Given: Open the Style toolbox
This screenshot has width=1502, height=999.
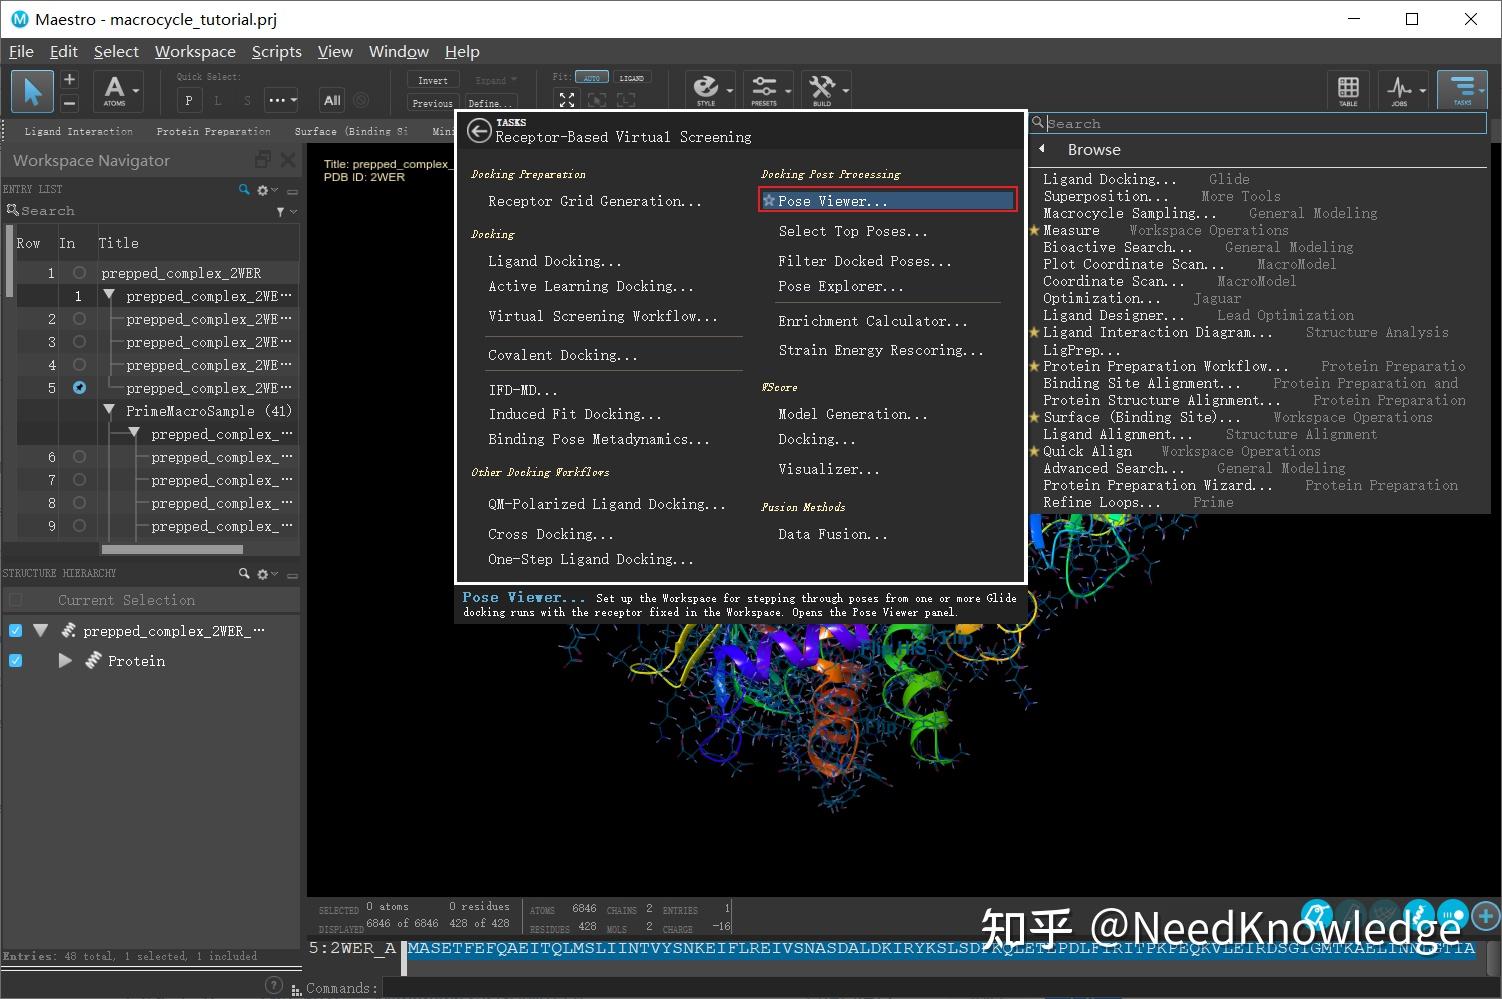Looking at the screenshot, I should click(706, 89).
